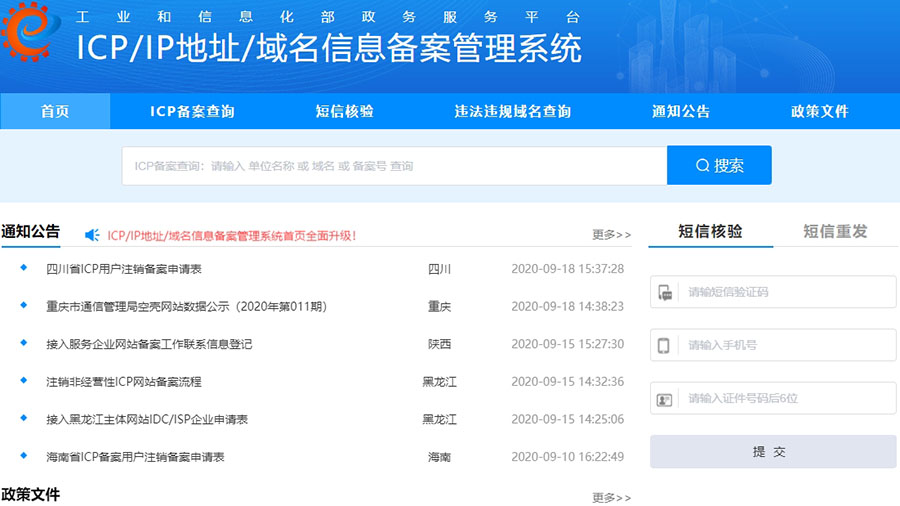
Task: Click the megaphone announcement icon
Action: [x=92, y=235]
